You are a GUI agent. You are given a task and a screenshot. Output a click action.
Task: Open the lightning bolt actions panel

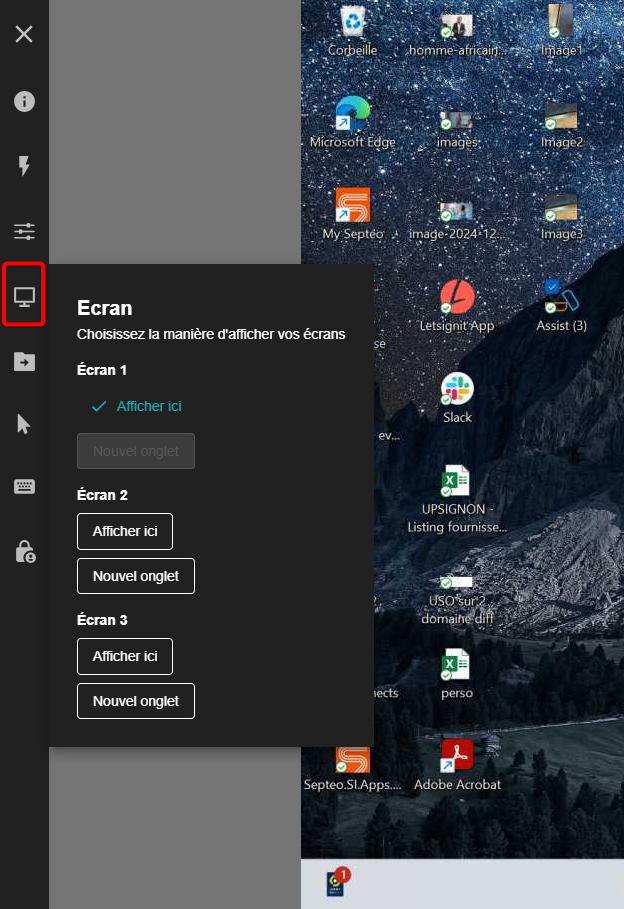24,166
